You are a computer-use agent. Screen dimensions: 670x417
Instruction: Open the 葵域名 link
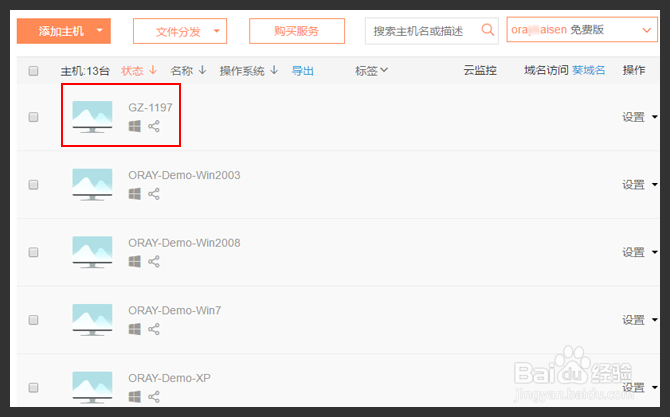tap(588, 70)
